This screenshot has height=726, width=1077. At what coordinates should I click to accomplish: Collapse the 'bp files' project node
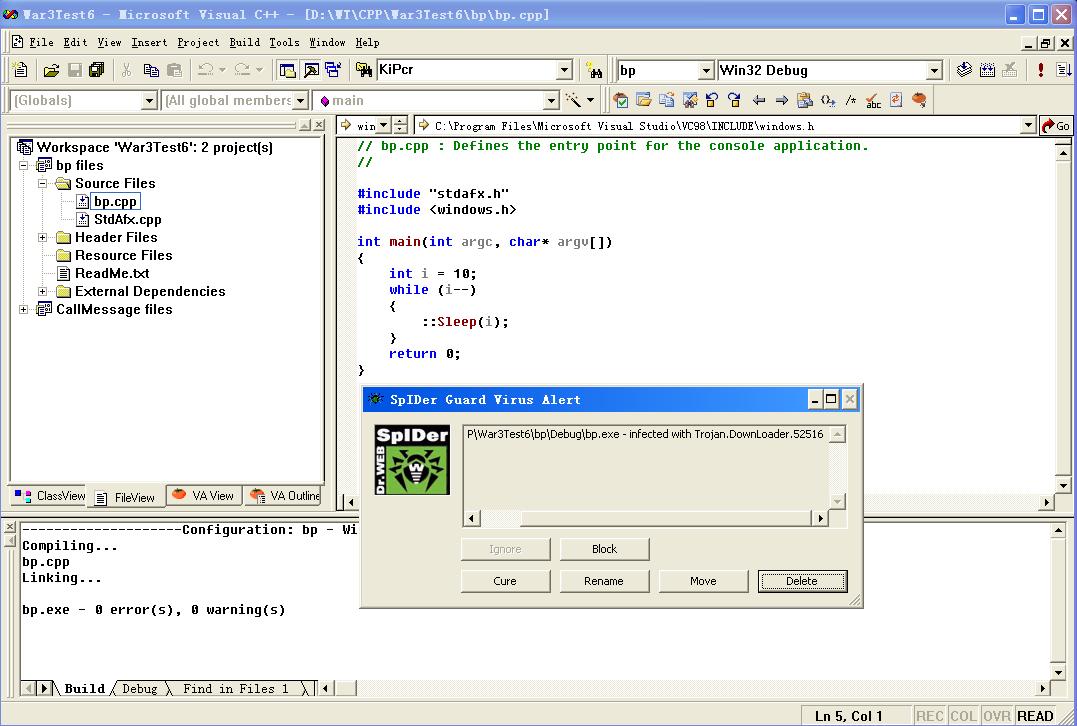pos(23,166)
